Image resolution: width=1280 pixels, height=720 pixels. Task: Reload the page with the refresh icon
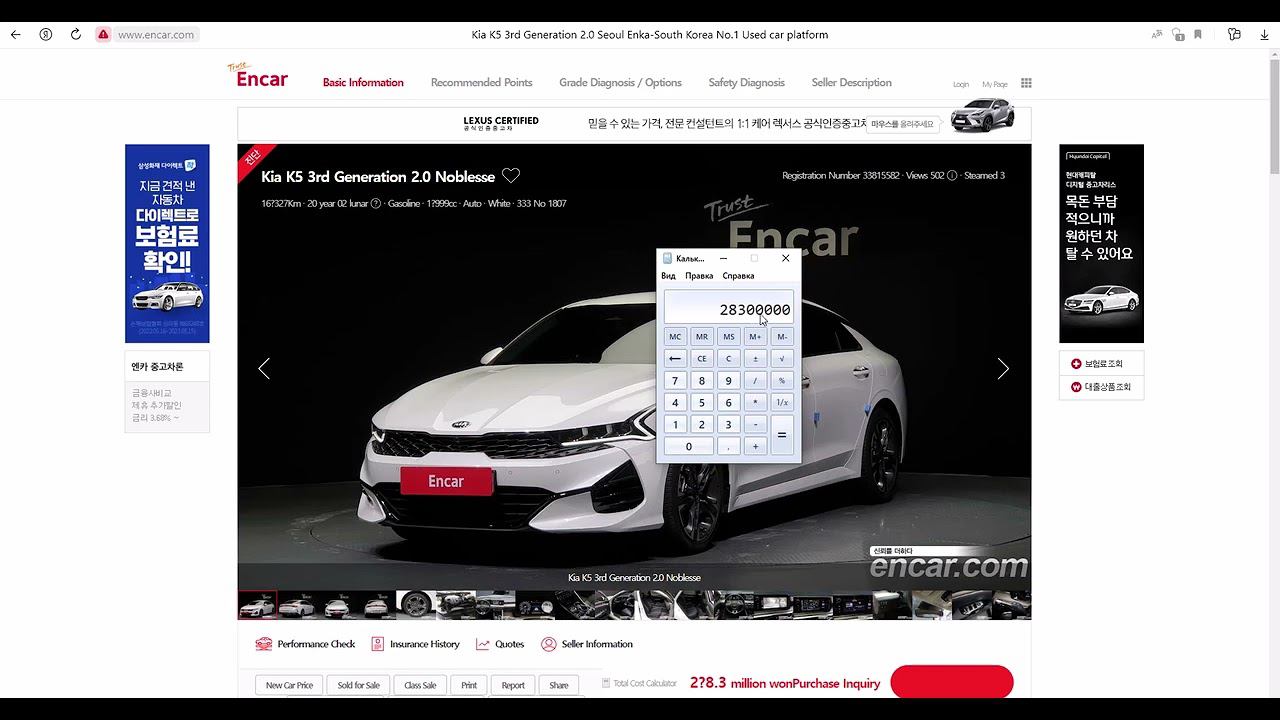(75, 34)
